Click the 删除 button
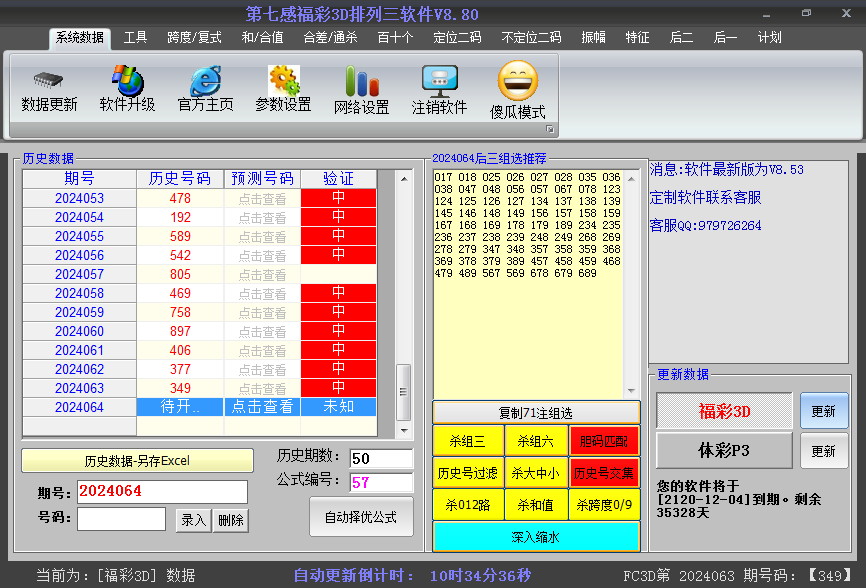This screenshot has width=866, height=588. point(231,520)
